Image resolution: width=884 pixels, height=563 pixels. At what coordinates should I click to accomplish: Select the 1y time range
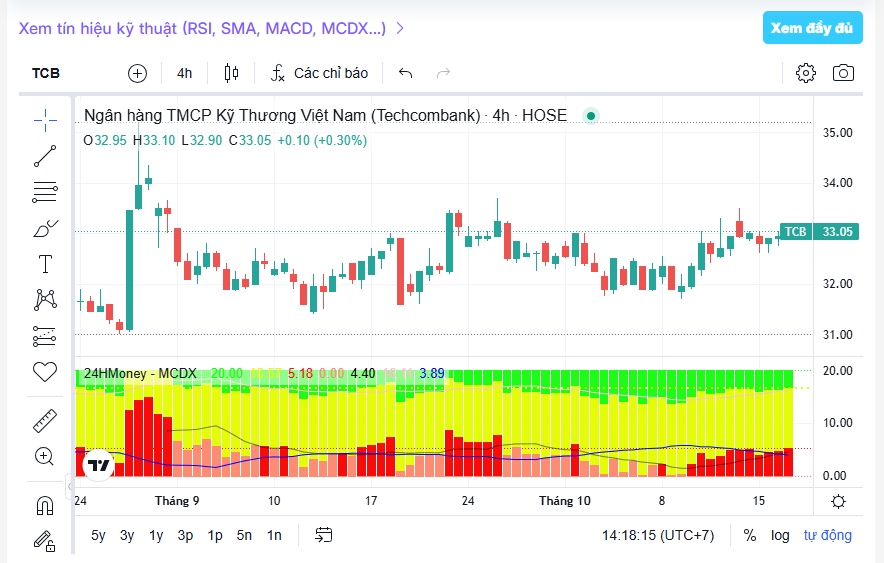[x=156, y=535]
